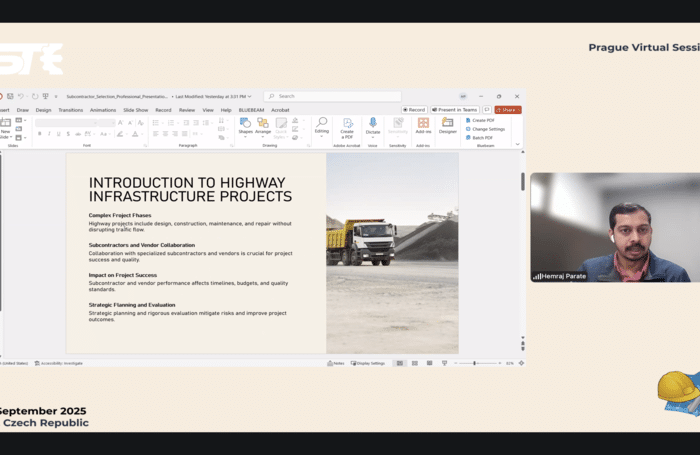Adjust the zoom slider in status bar
This screenshot has width=700, height=455.
[x=474, y=363]
